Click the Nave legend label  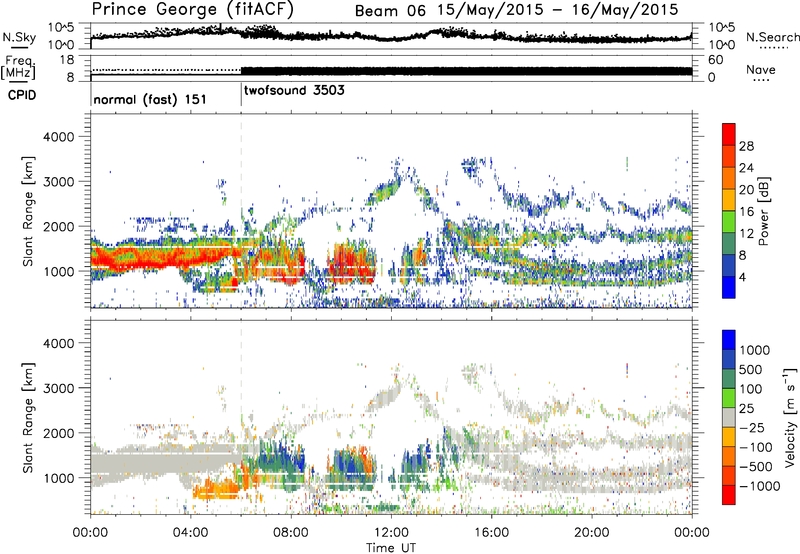pyautogui.click(x=760, y=69)
